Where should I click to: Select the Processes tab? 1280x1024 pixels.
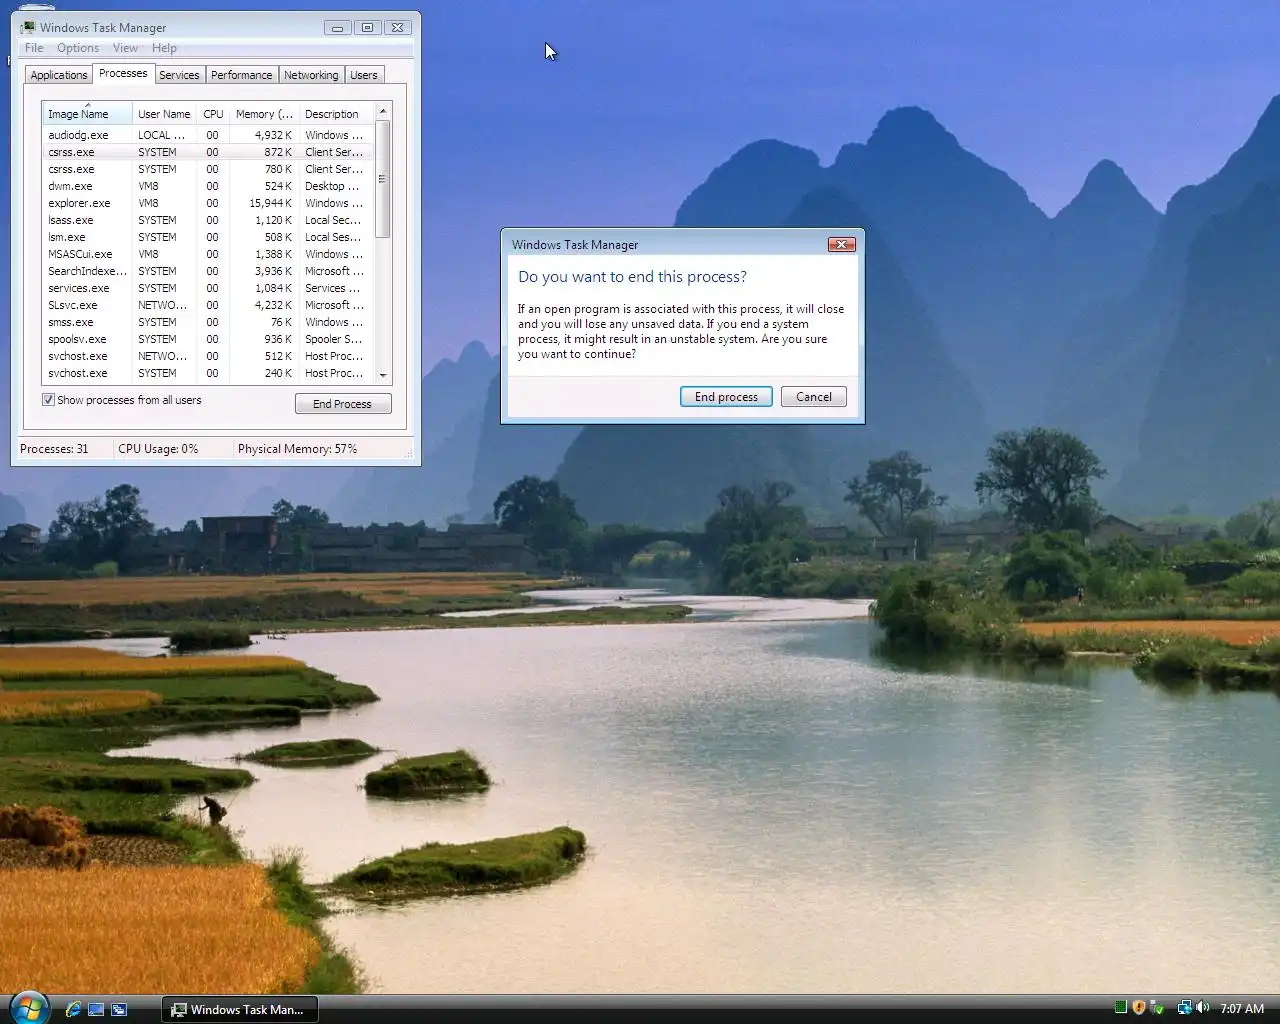tap(123, 73)
